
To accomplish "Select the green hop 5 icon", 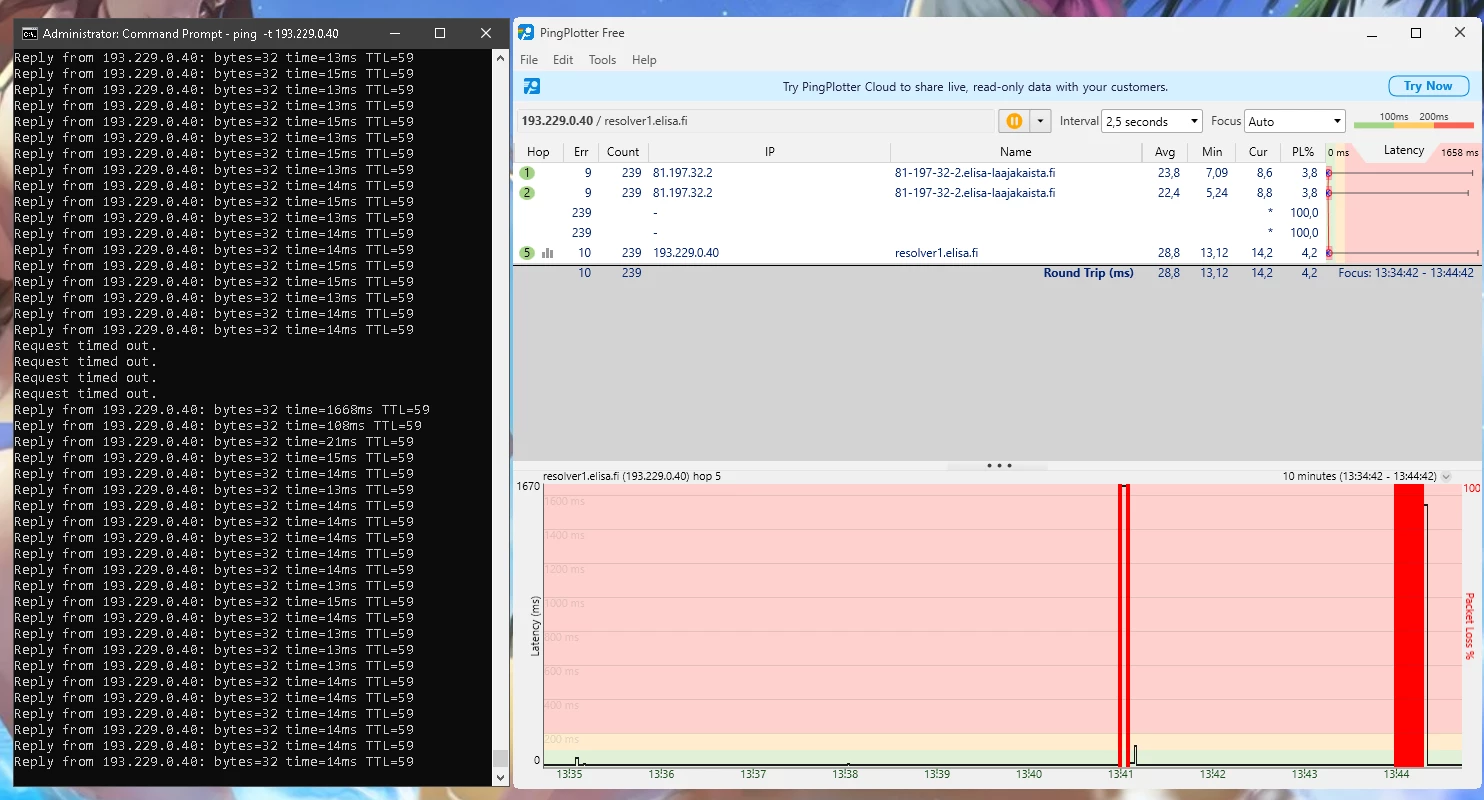I will 527,253.
